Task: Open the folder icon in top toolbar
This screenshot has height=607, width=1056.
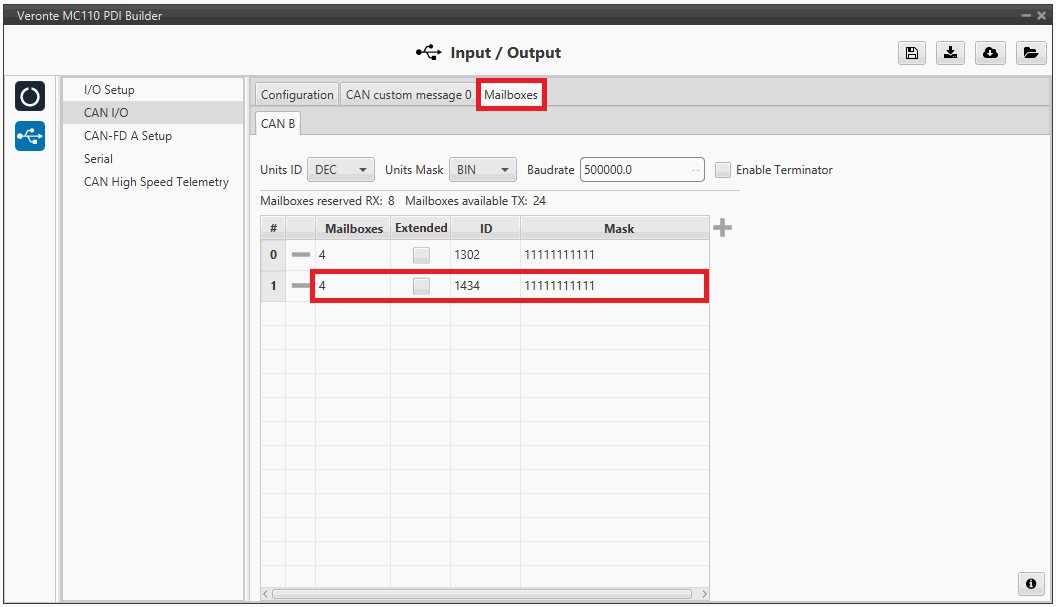Action: (x=1029, y=54)
